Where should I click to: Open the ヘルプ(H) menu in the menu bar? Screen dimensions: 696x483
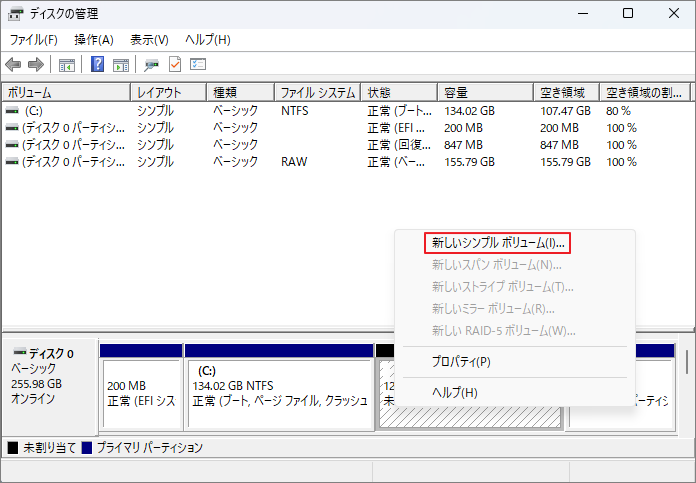point(208,40)
